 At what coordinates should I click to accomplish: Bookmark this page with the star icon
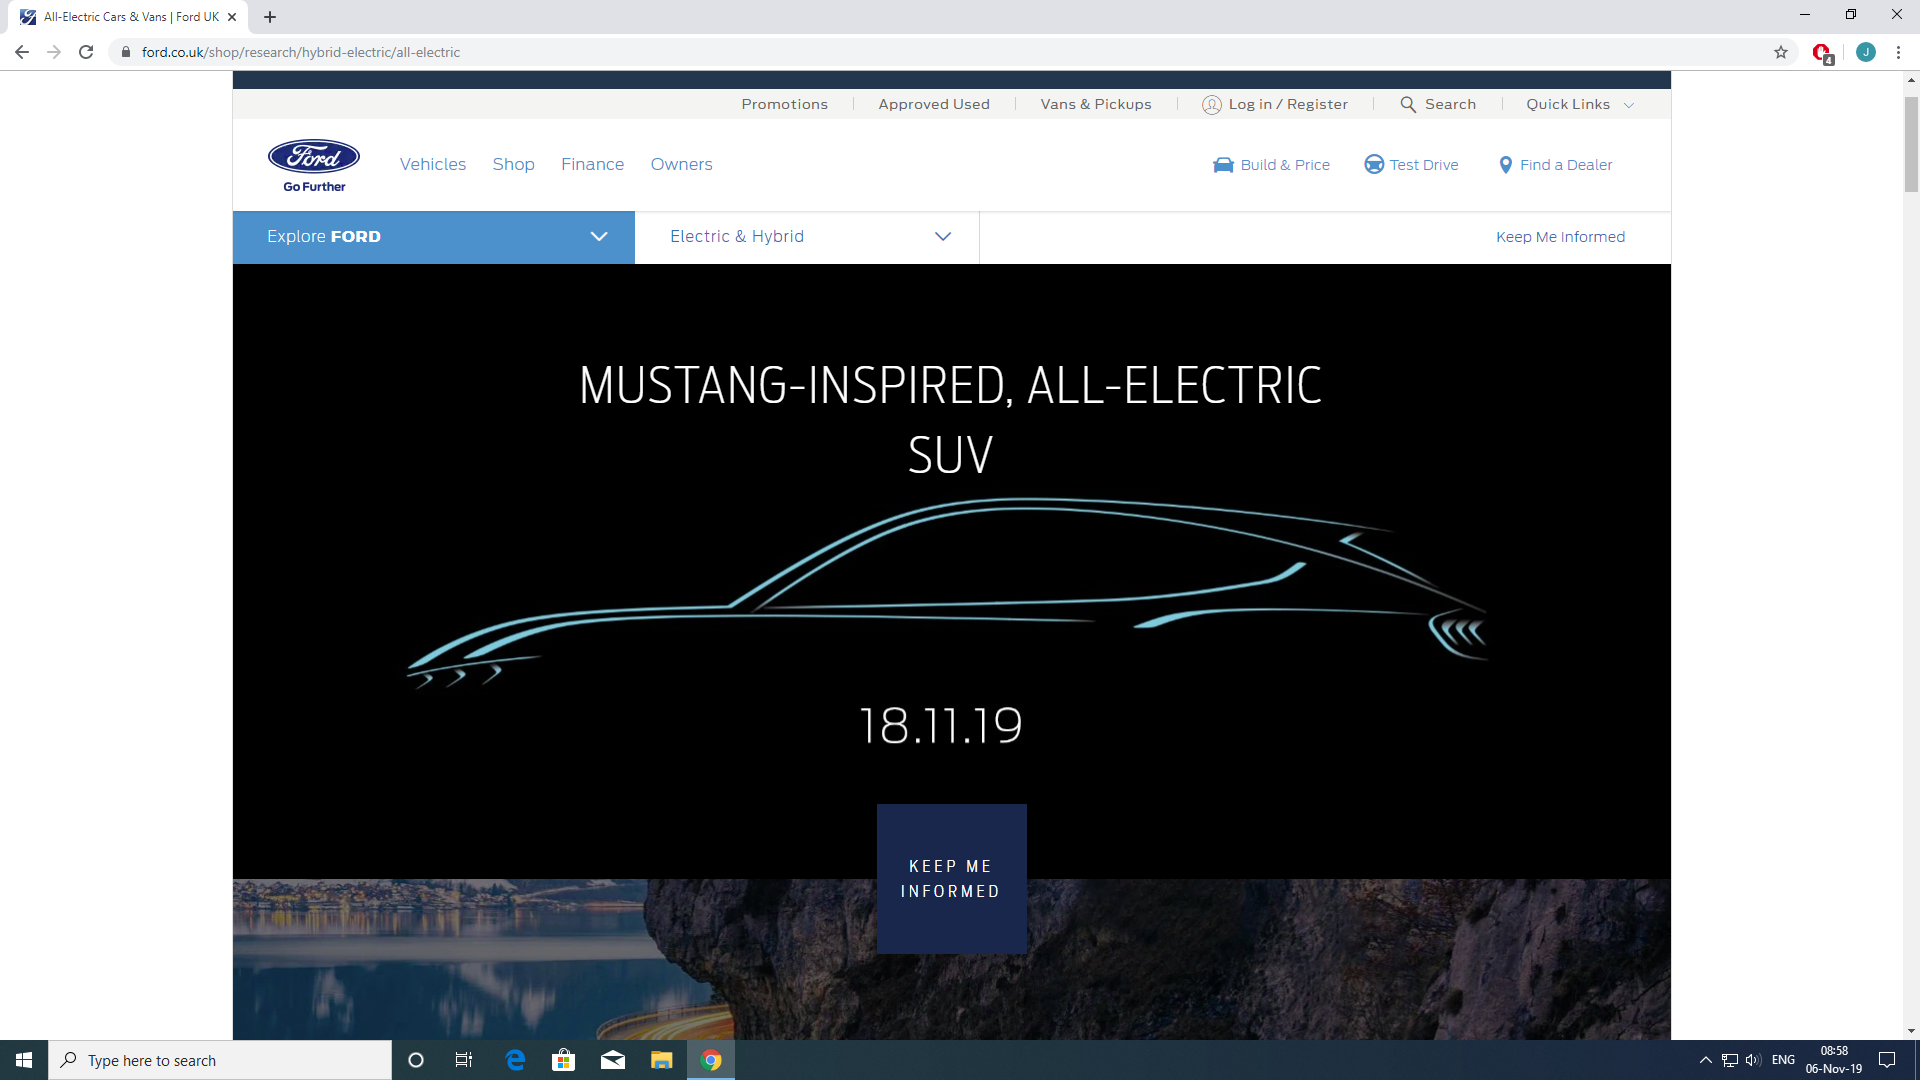[1781, 52]
